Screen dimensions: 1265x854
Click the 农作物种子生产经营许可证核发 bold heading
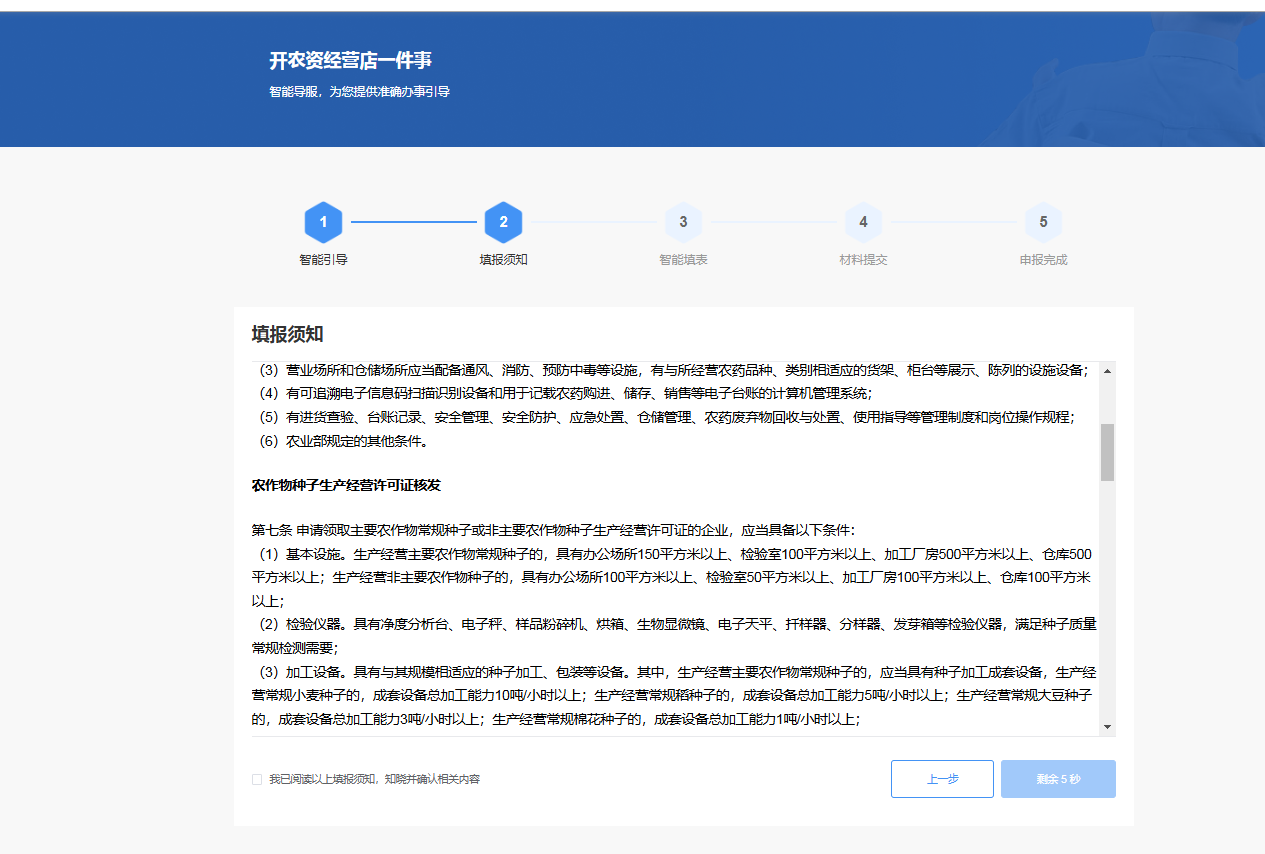346,485
